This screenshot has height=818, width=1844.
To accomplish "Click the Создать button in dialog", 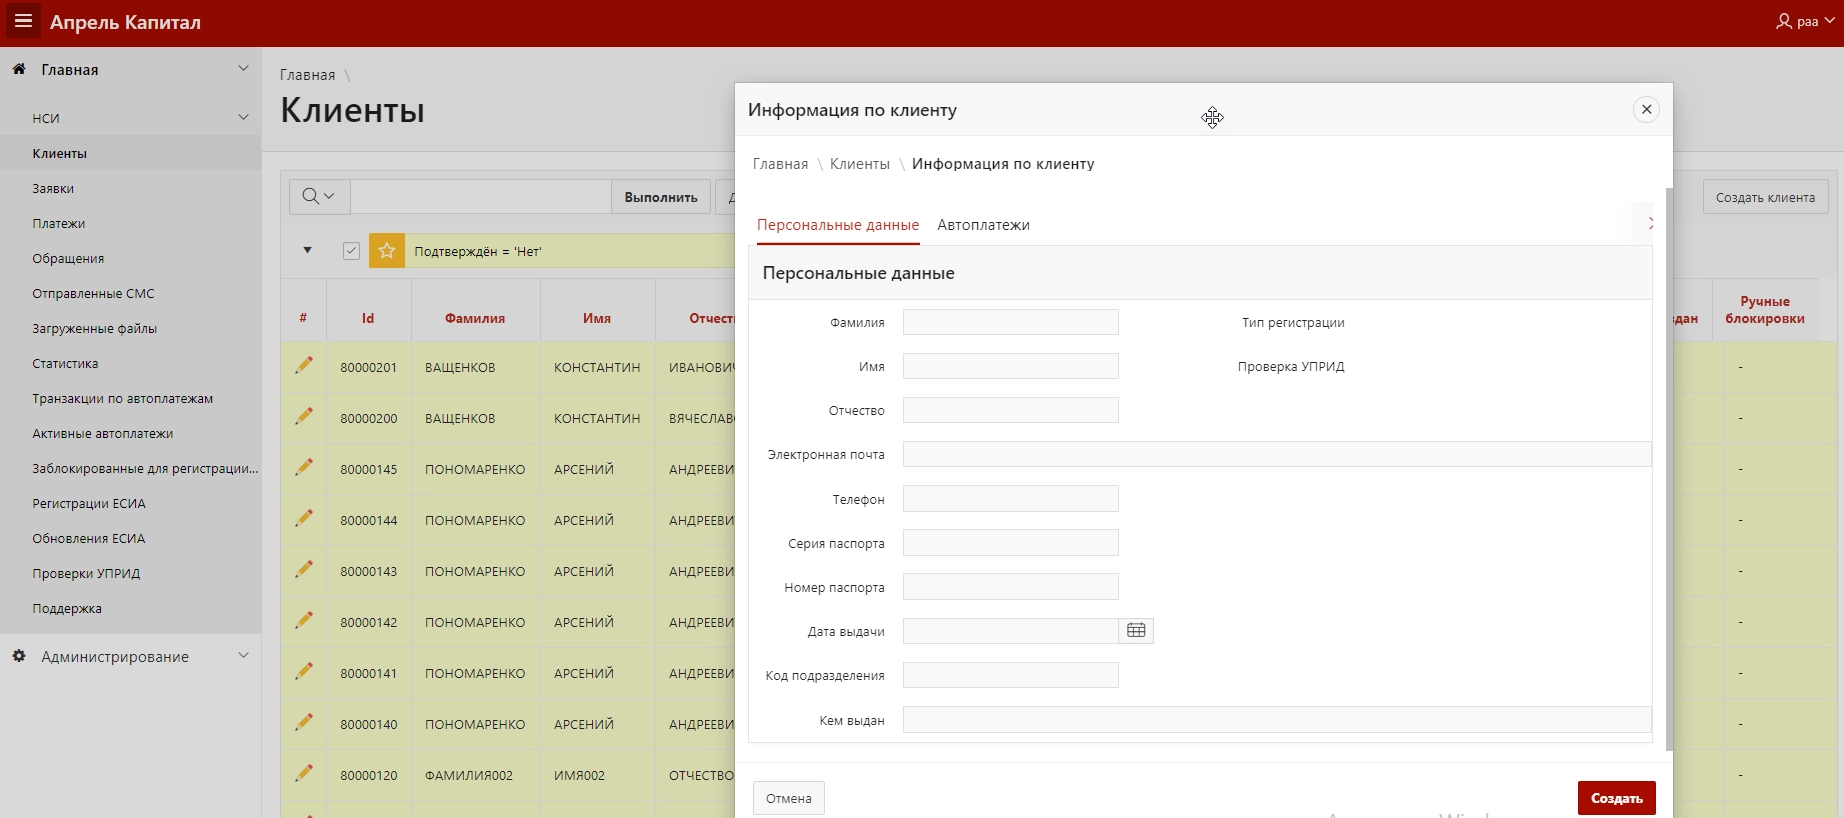I will coord(1616,798).
